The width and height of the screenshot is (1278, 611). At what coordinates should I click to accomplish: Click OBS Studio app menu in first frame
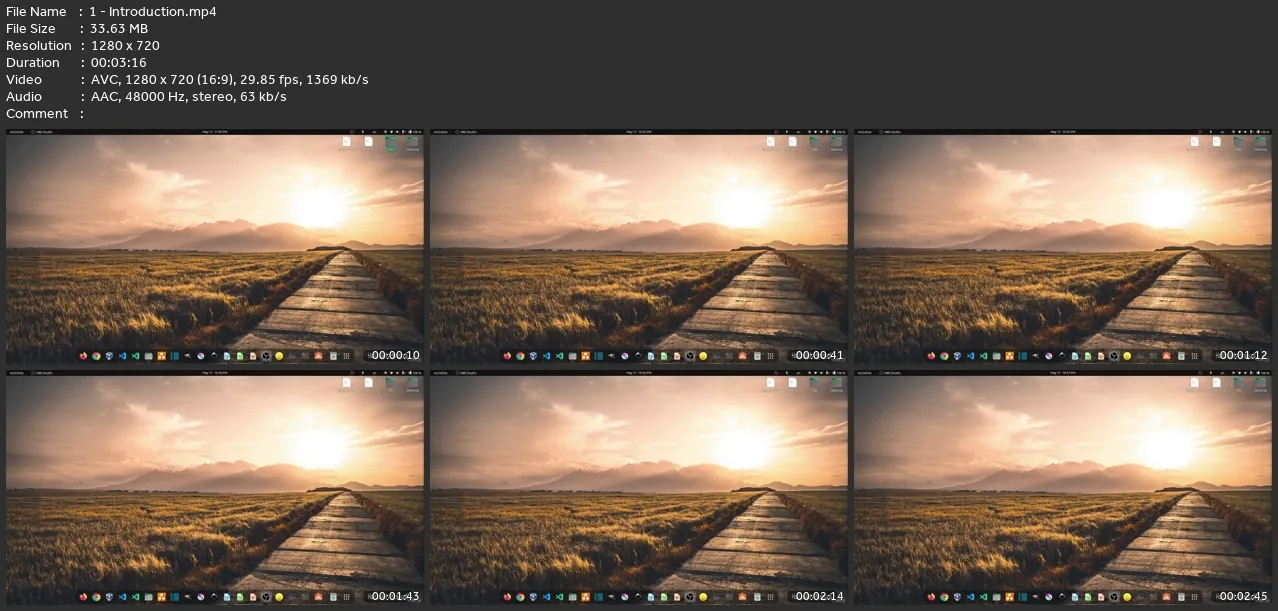point(44,132)
